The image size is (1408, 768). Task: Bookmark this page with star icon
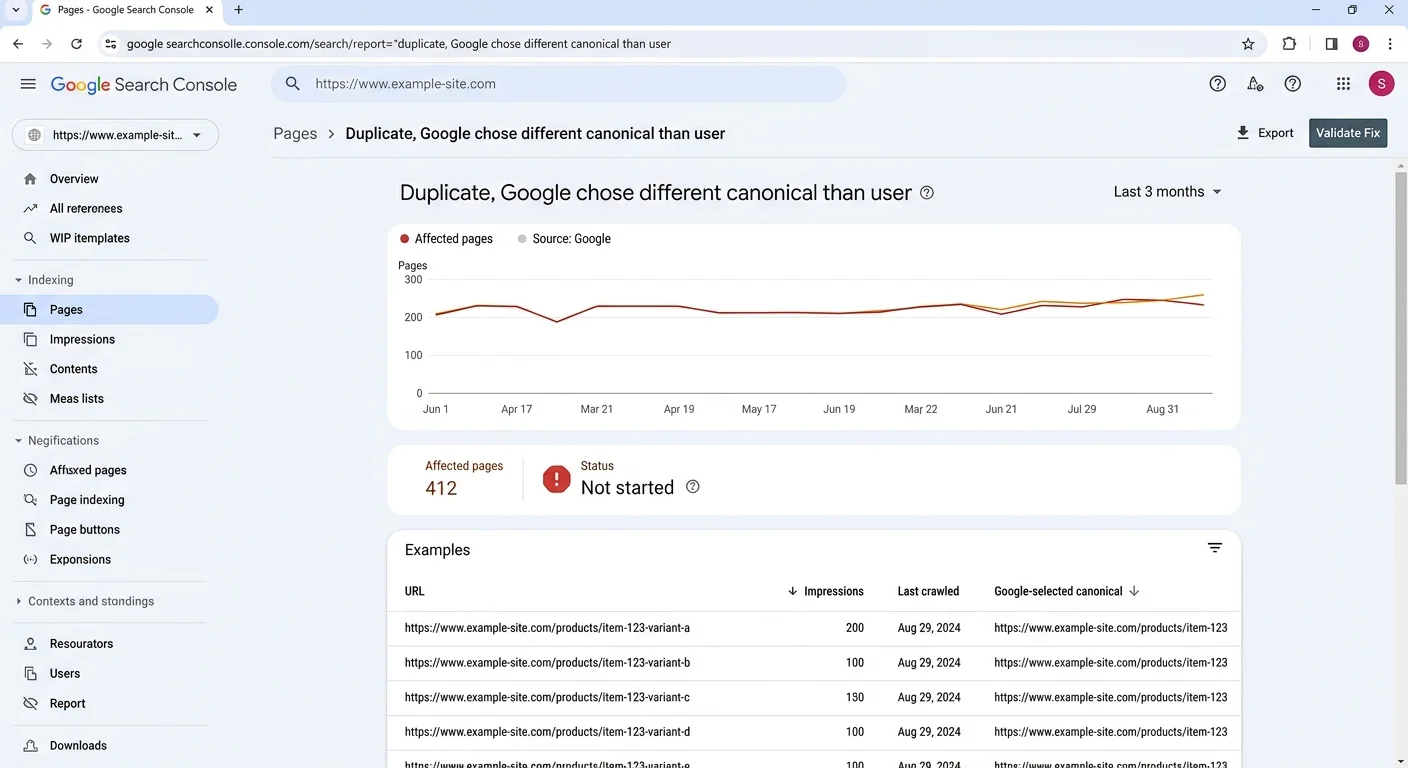click(x=1248, y=44)
